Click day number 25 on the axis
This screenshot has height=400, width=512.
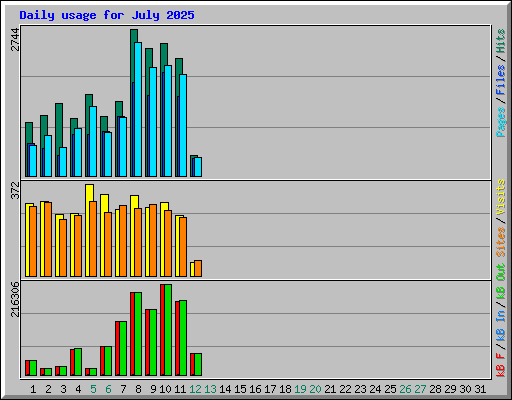[390, 389]
